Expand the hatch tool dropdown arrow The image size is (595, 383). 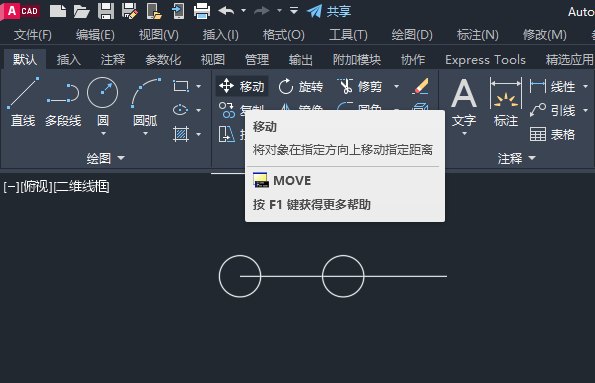(198, 134)
